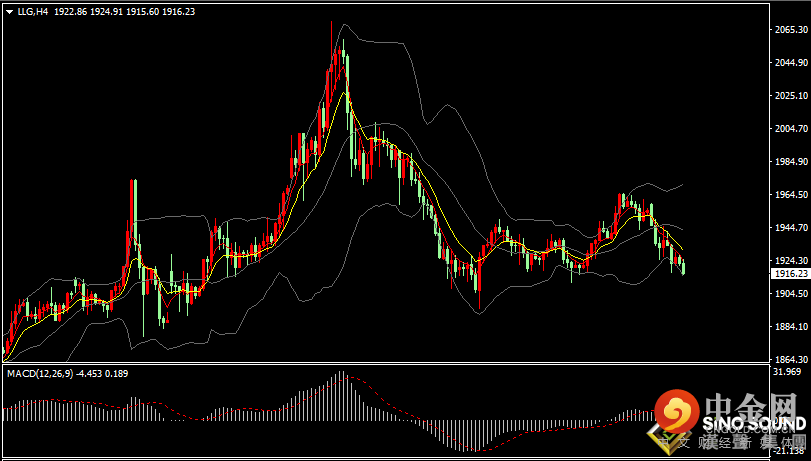Click the 1944.70 price axis label
Viewport: 811px width, 461px height.
(789, 227)
